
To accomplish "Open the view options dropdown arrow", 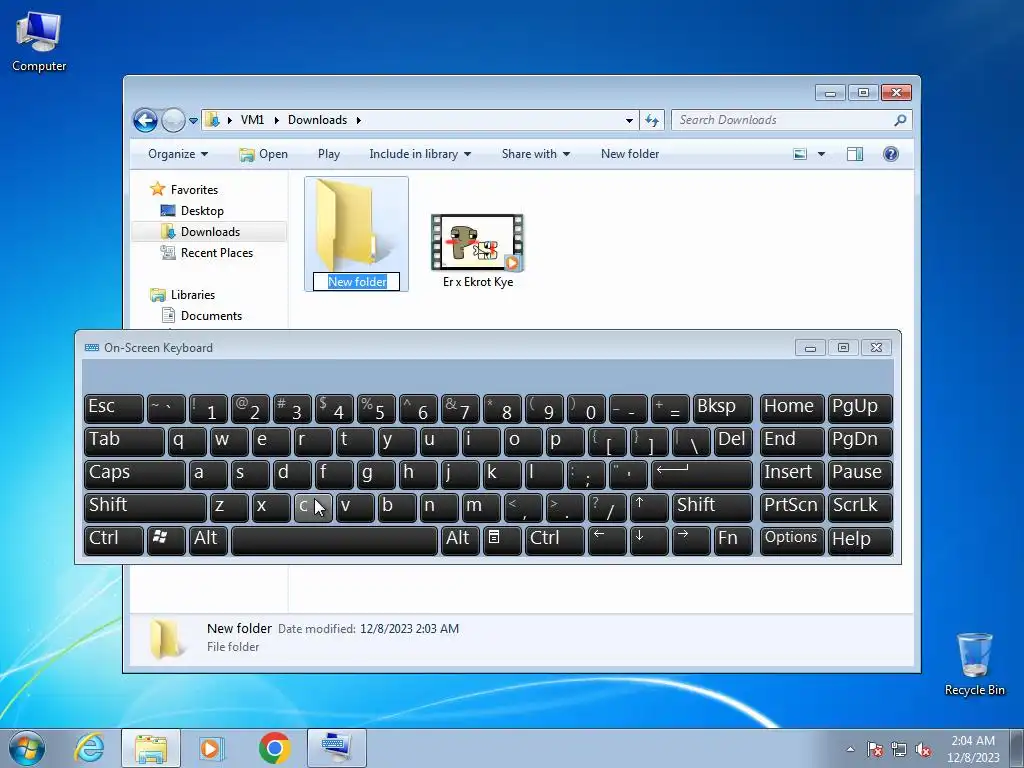I will click(x=821, y=154).
